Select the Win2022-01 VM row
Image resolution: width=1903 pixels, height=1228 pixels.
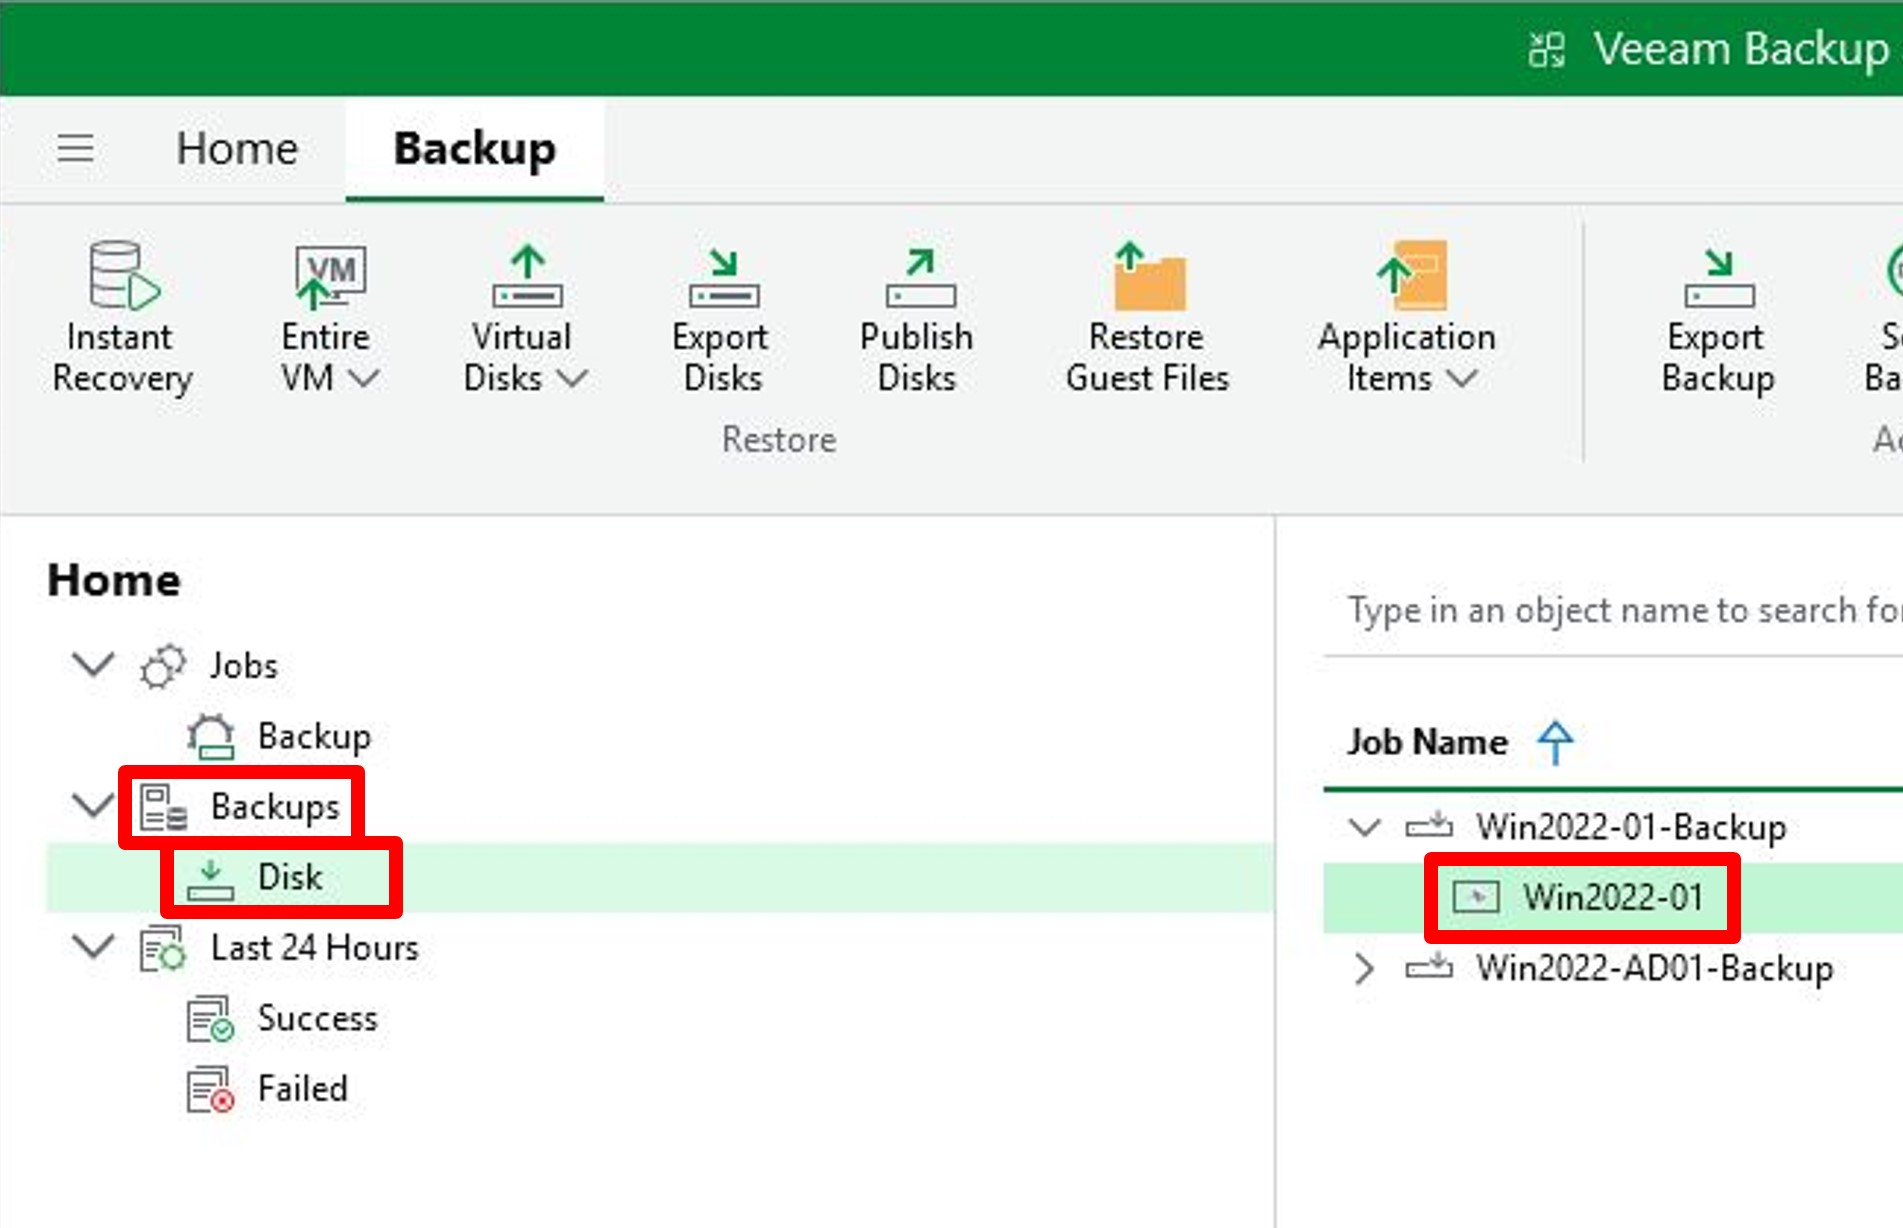(x=1613, y=898)
